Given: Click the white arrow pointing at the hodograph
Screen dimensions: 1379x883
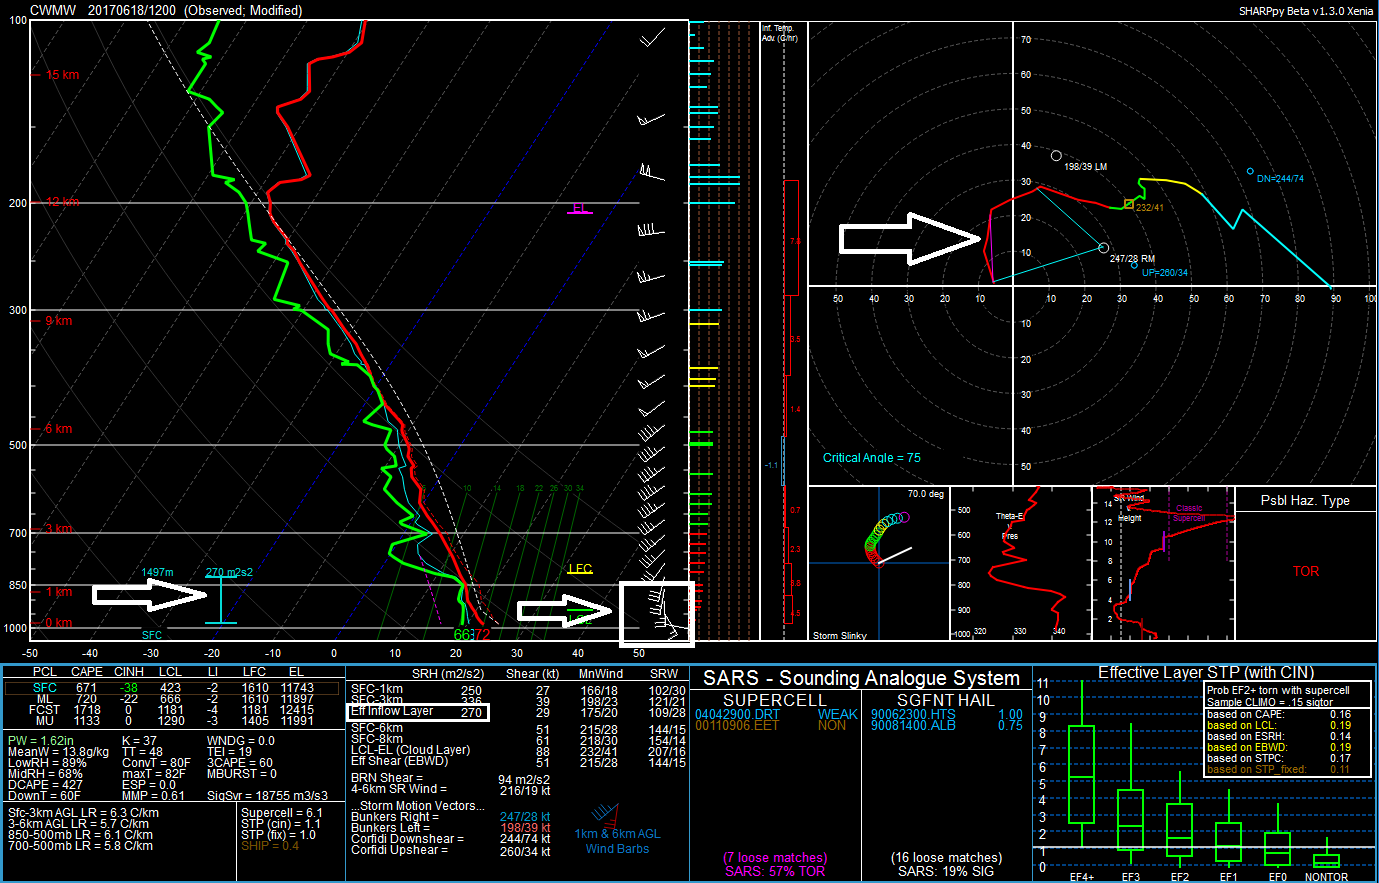Looking at the screenshot, I should point(910,239).
